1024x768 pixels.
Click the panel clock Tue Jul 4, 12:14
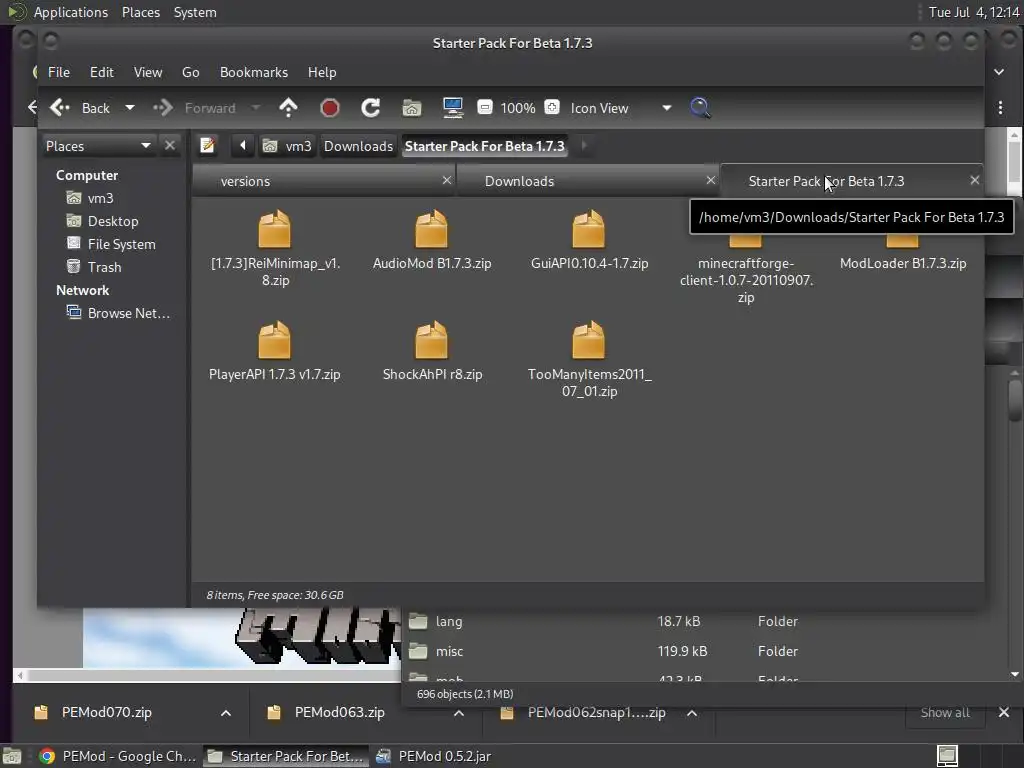pyautogui.click(x=973, y=12)
